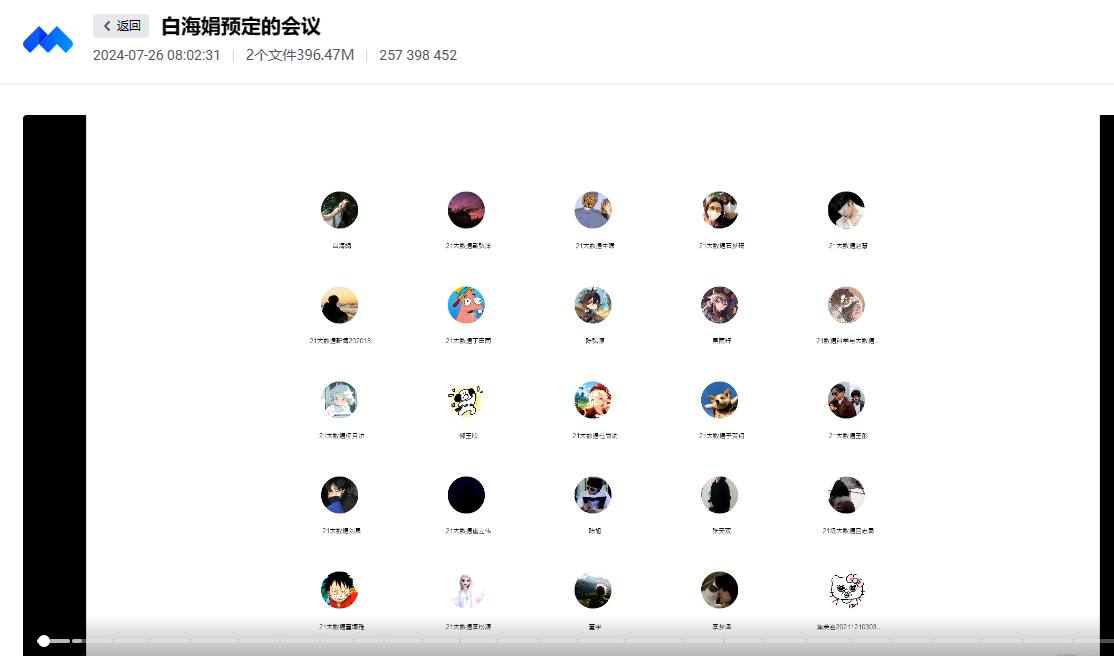Click the Elsa princess avatar
The width and height of the screenshot is (1114, 656).
[466, 590]
